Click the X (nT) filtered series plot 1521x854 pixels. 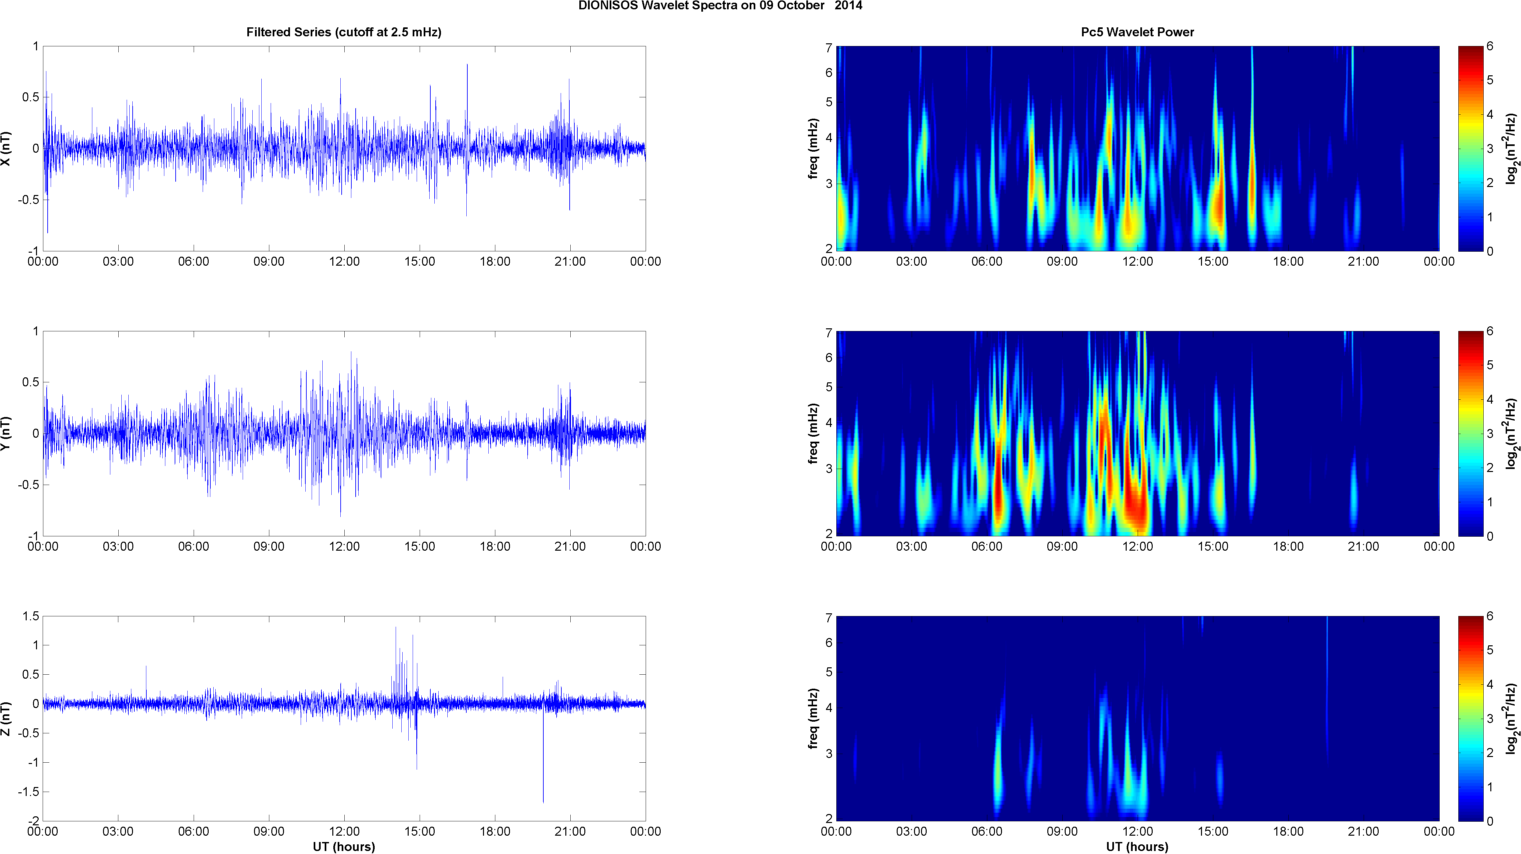pos(344,148)
